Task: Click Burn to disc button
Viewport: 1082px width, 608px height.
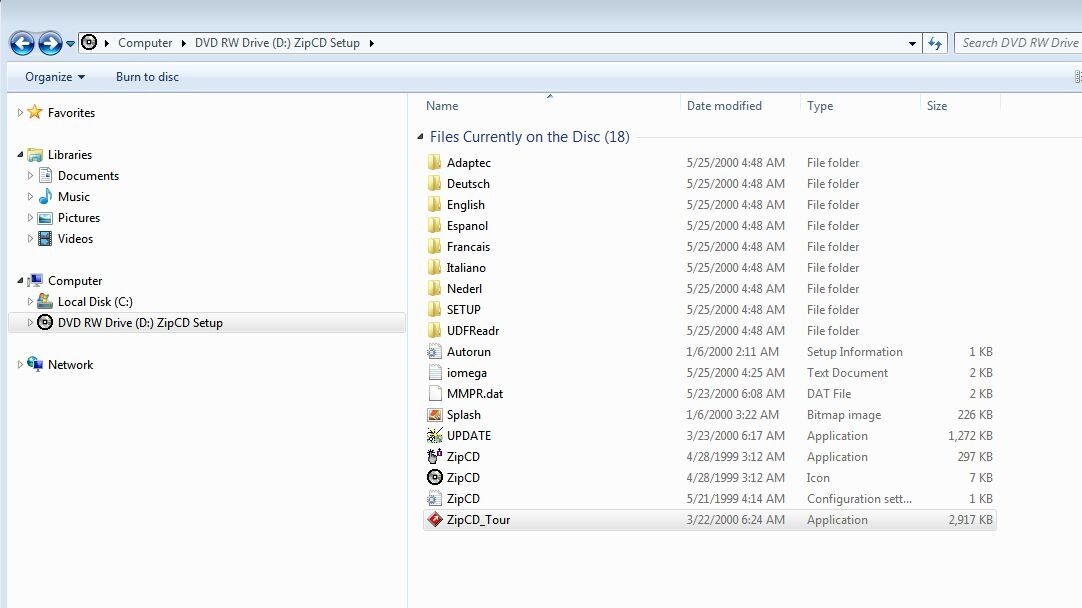Action: point(147,77)
